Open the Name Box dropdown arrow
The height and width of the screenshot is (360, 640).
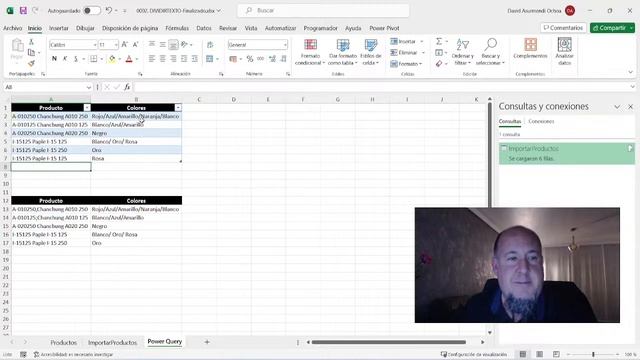89,87
